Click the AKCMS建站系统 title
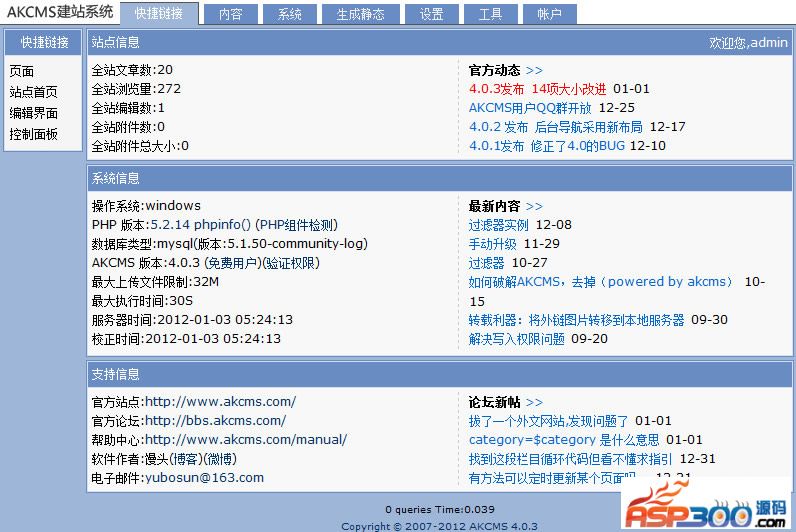 tap(60, 12)
